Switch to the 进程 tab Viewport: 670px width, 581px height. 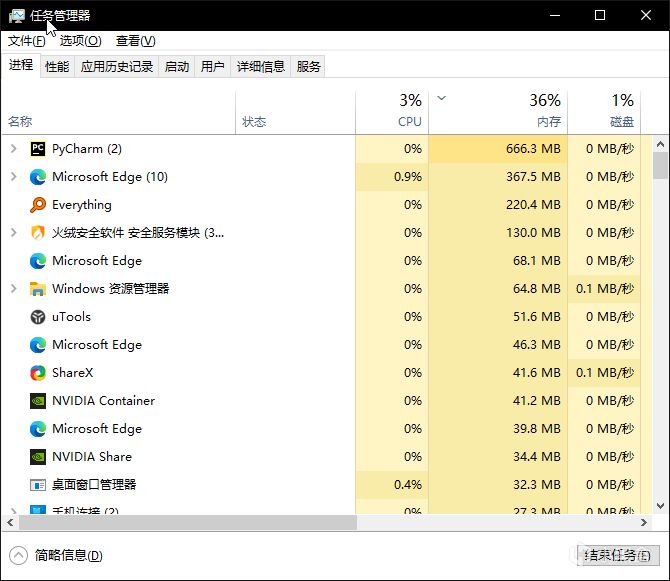(21, 65)
